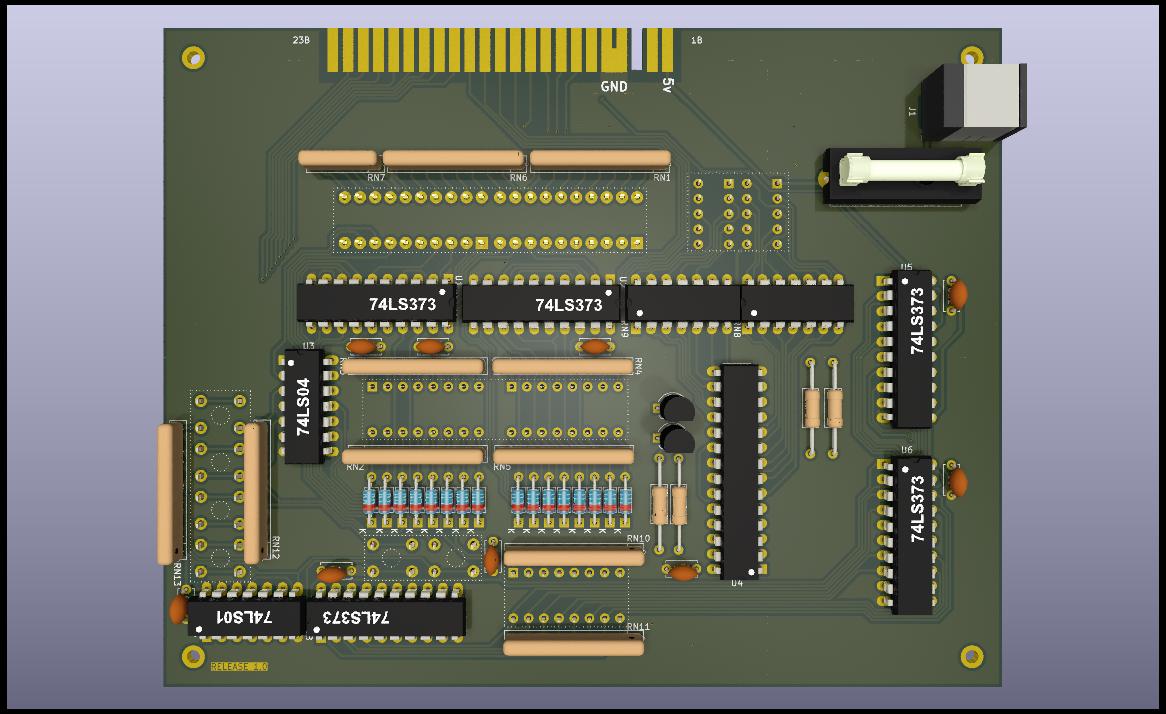
Task: Click the glass fuse in its holder
Action: (911, 169)
